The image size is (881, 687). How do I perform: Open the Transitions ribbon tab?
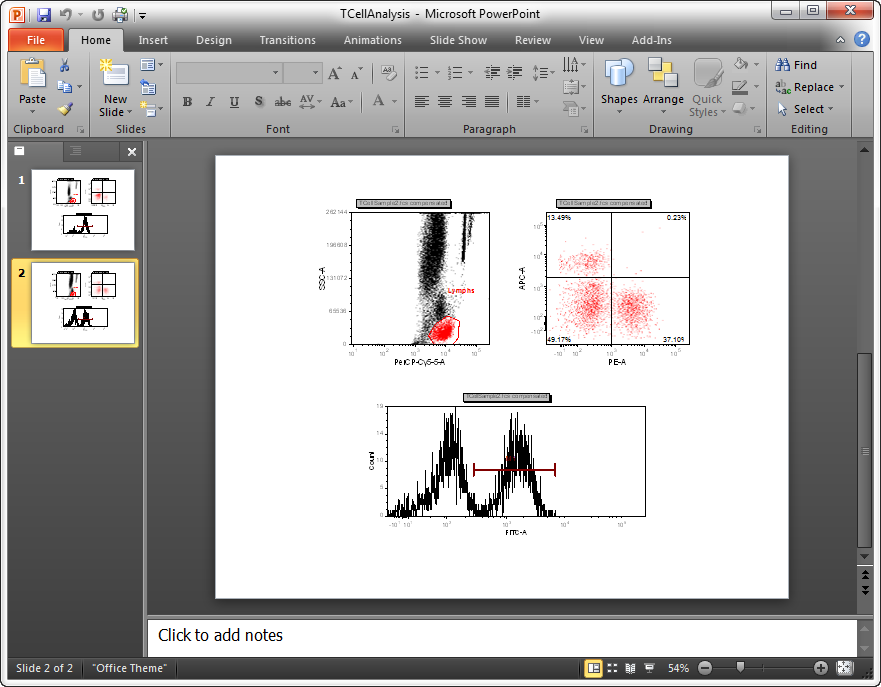pyautogui.click(x=287, y=40)
